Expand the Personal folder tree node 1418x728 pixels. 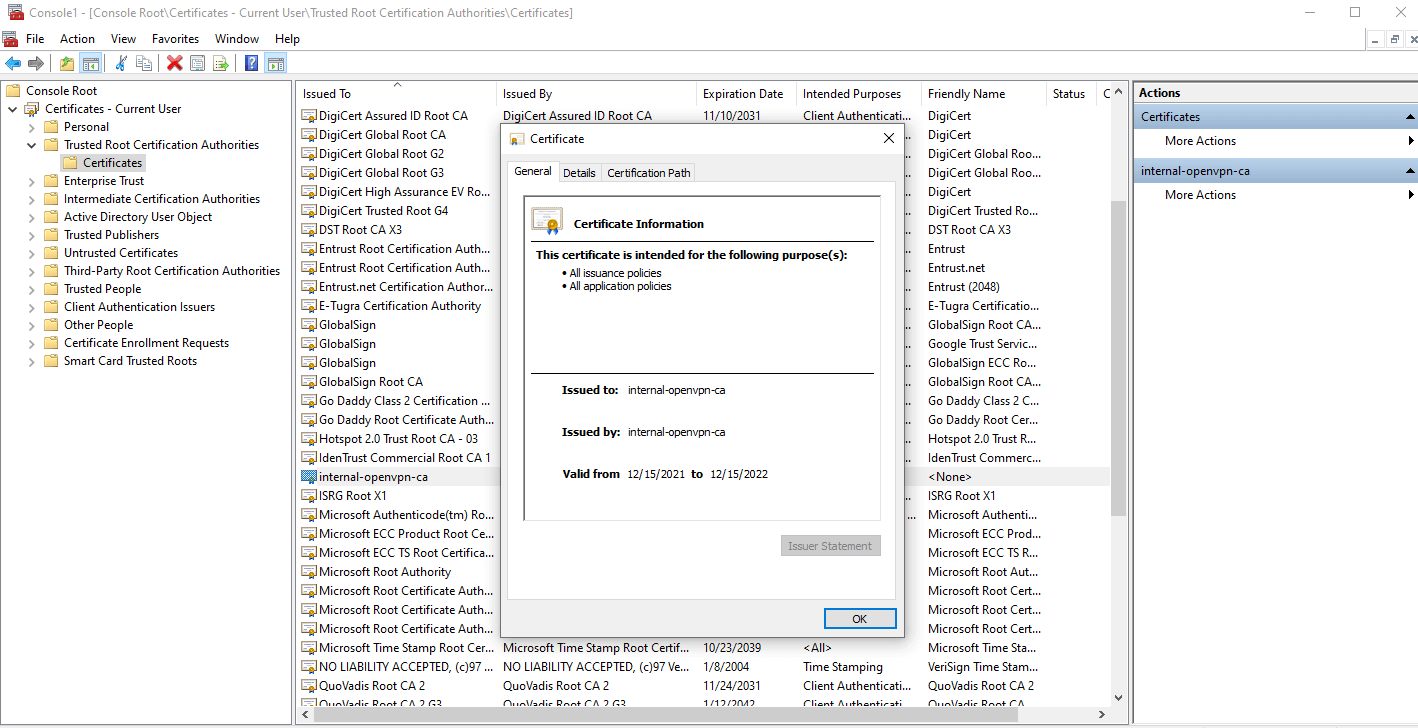coord(32,127)
